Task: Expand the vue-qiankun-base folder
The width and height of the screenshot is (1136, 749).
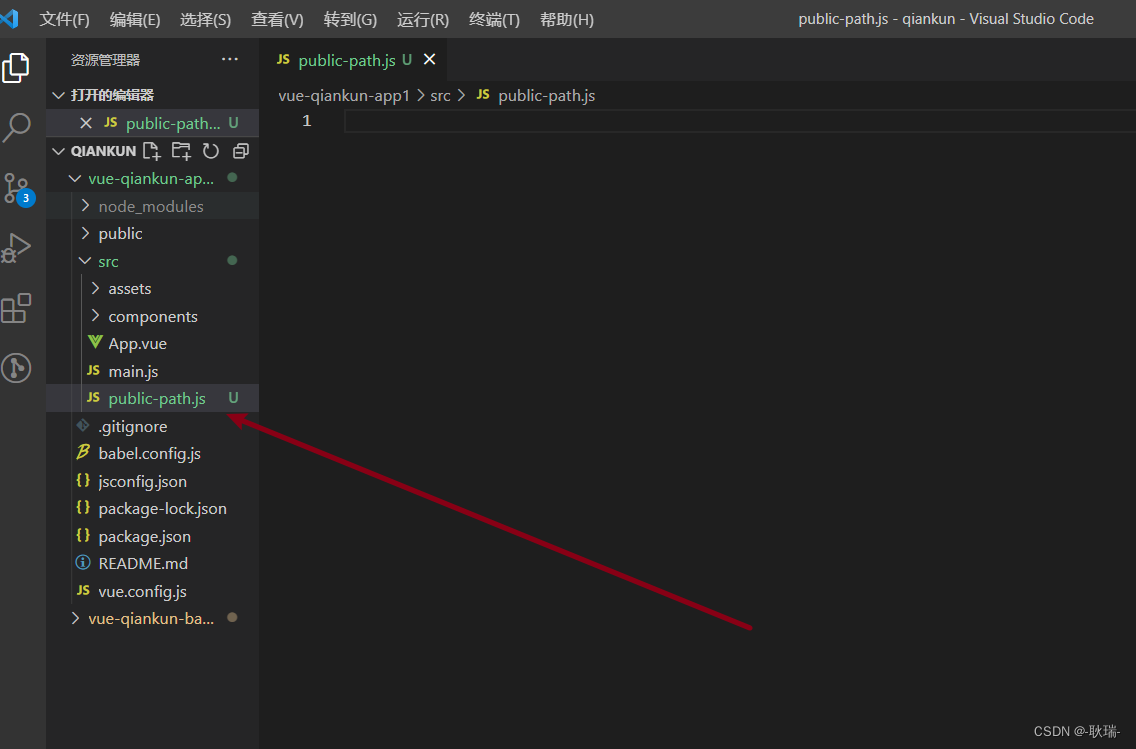Action: pyautogui.click(x=75, y=618)
